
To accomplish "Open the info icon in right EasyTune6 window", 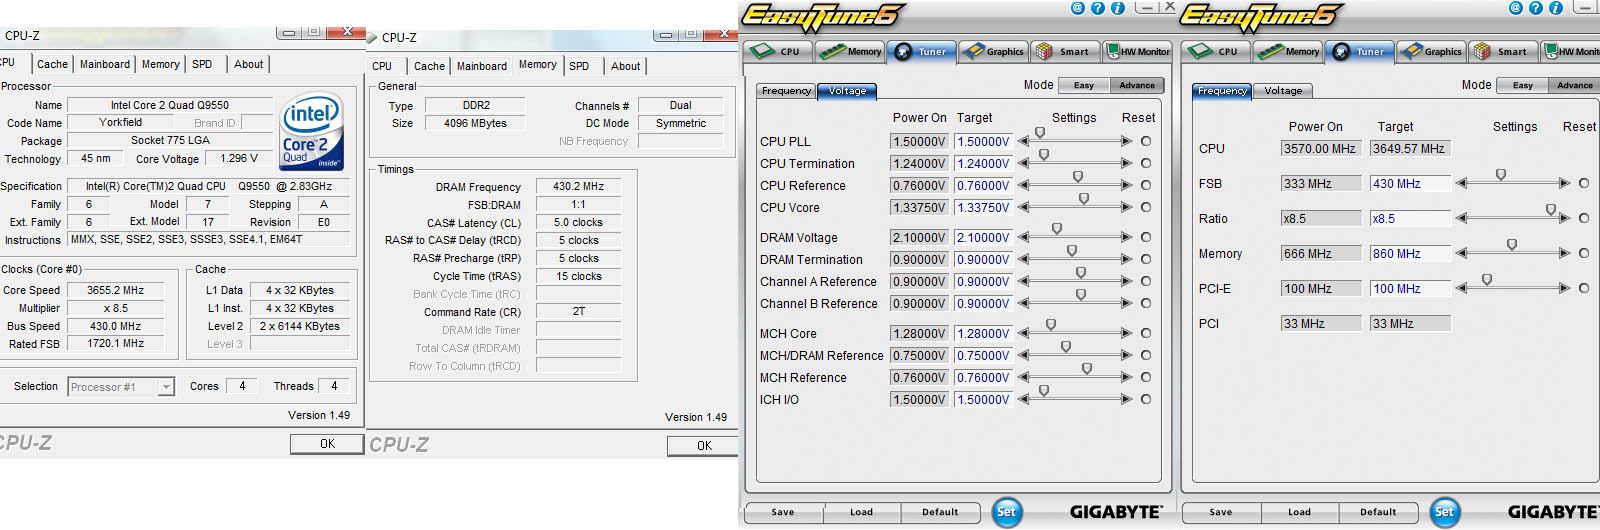I will click(x=1556, y=8).
